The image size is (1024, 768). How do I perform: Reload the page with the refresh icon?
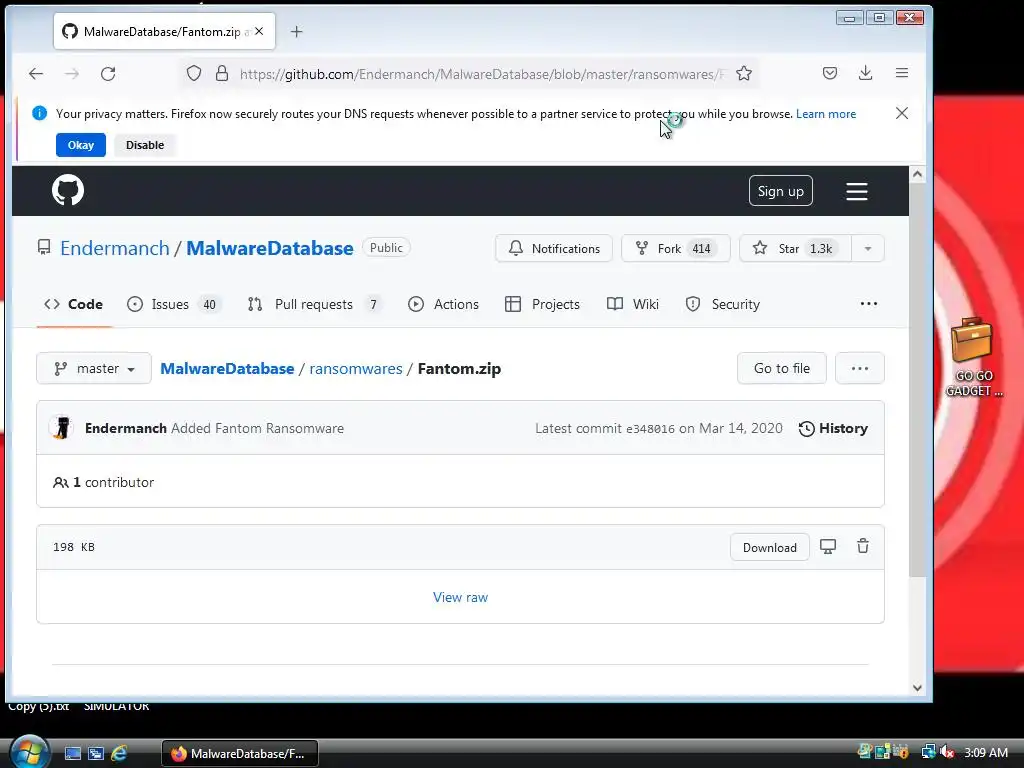(x=108, y=74)
